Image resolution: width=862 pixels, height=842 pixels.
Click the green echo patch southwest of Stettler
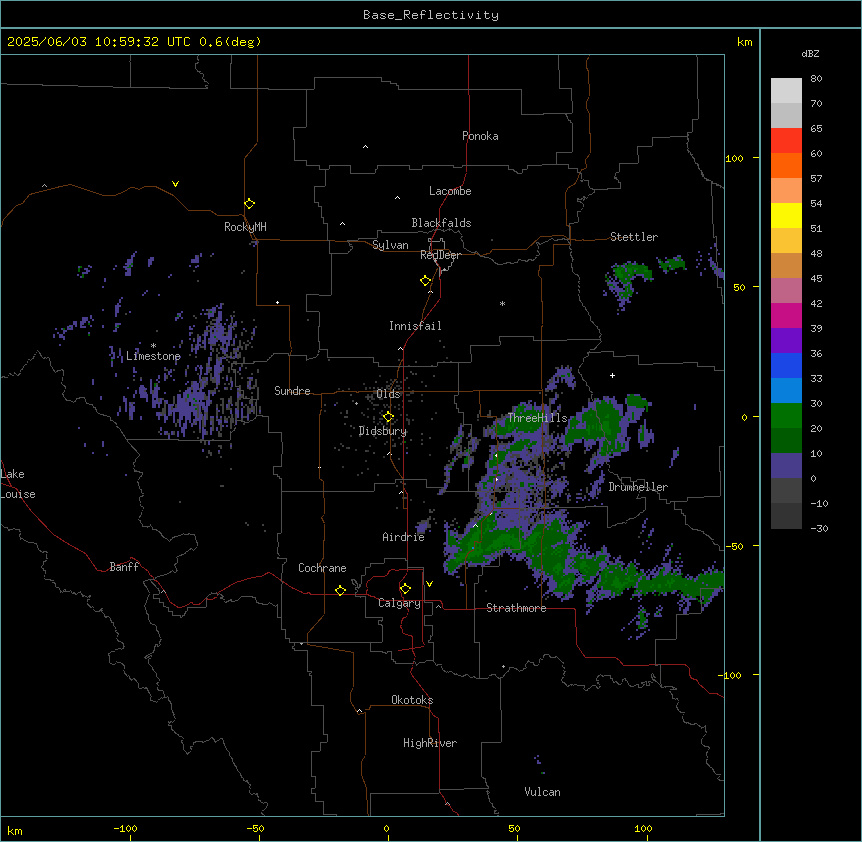click(628, 278)
